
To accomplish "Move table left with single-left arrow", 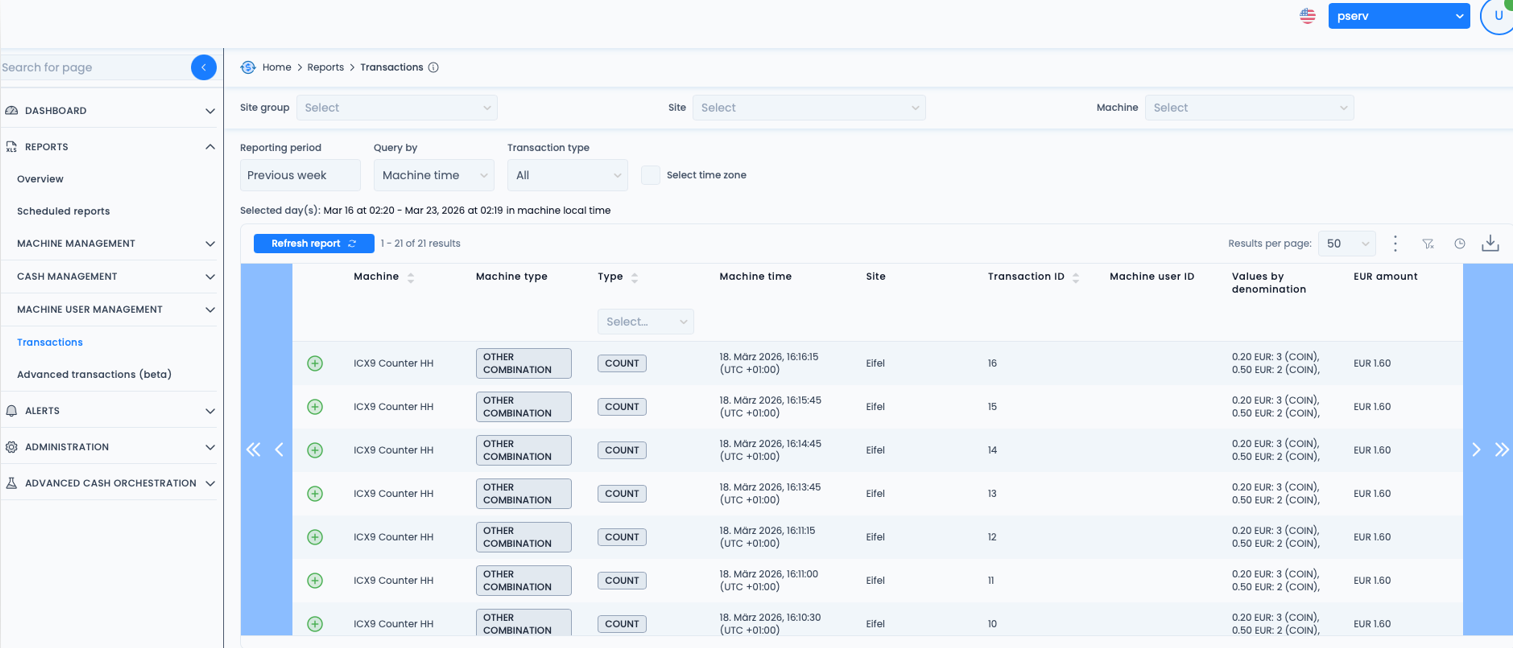I will 279,450.
